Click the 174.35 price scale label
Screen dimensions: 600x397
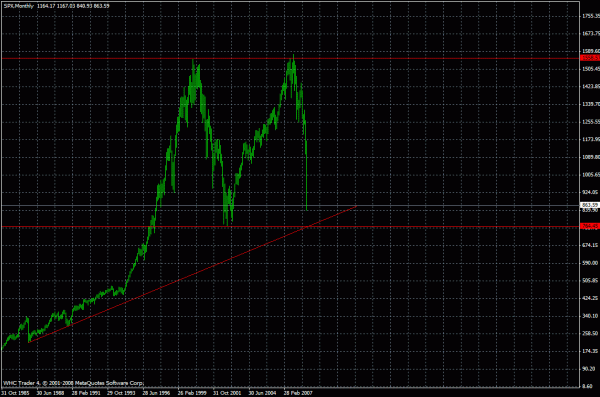(590, 351)
